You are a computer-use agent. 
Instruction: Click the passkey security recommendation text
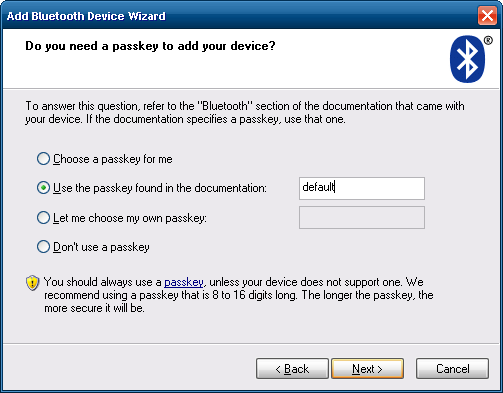(x=239, y=295)
